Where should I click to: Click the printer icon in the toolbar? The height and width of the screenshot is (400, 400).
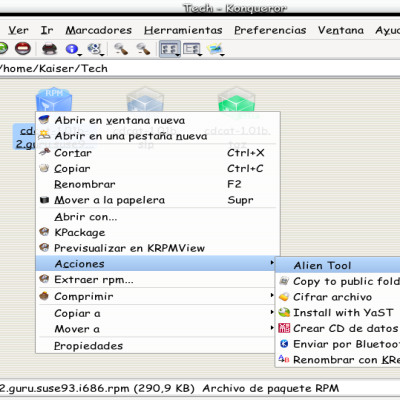[50, 49]
